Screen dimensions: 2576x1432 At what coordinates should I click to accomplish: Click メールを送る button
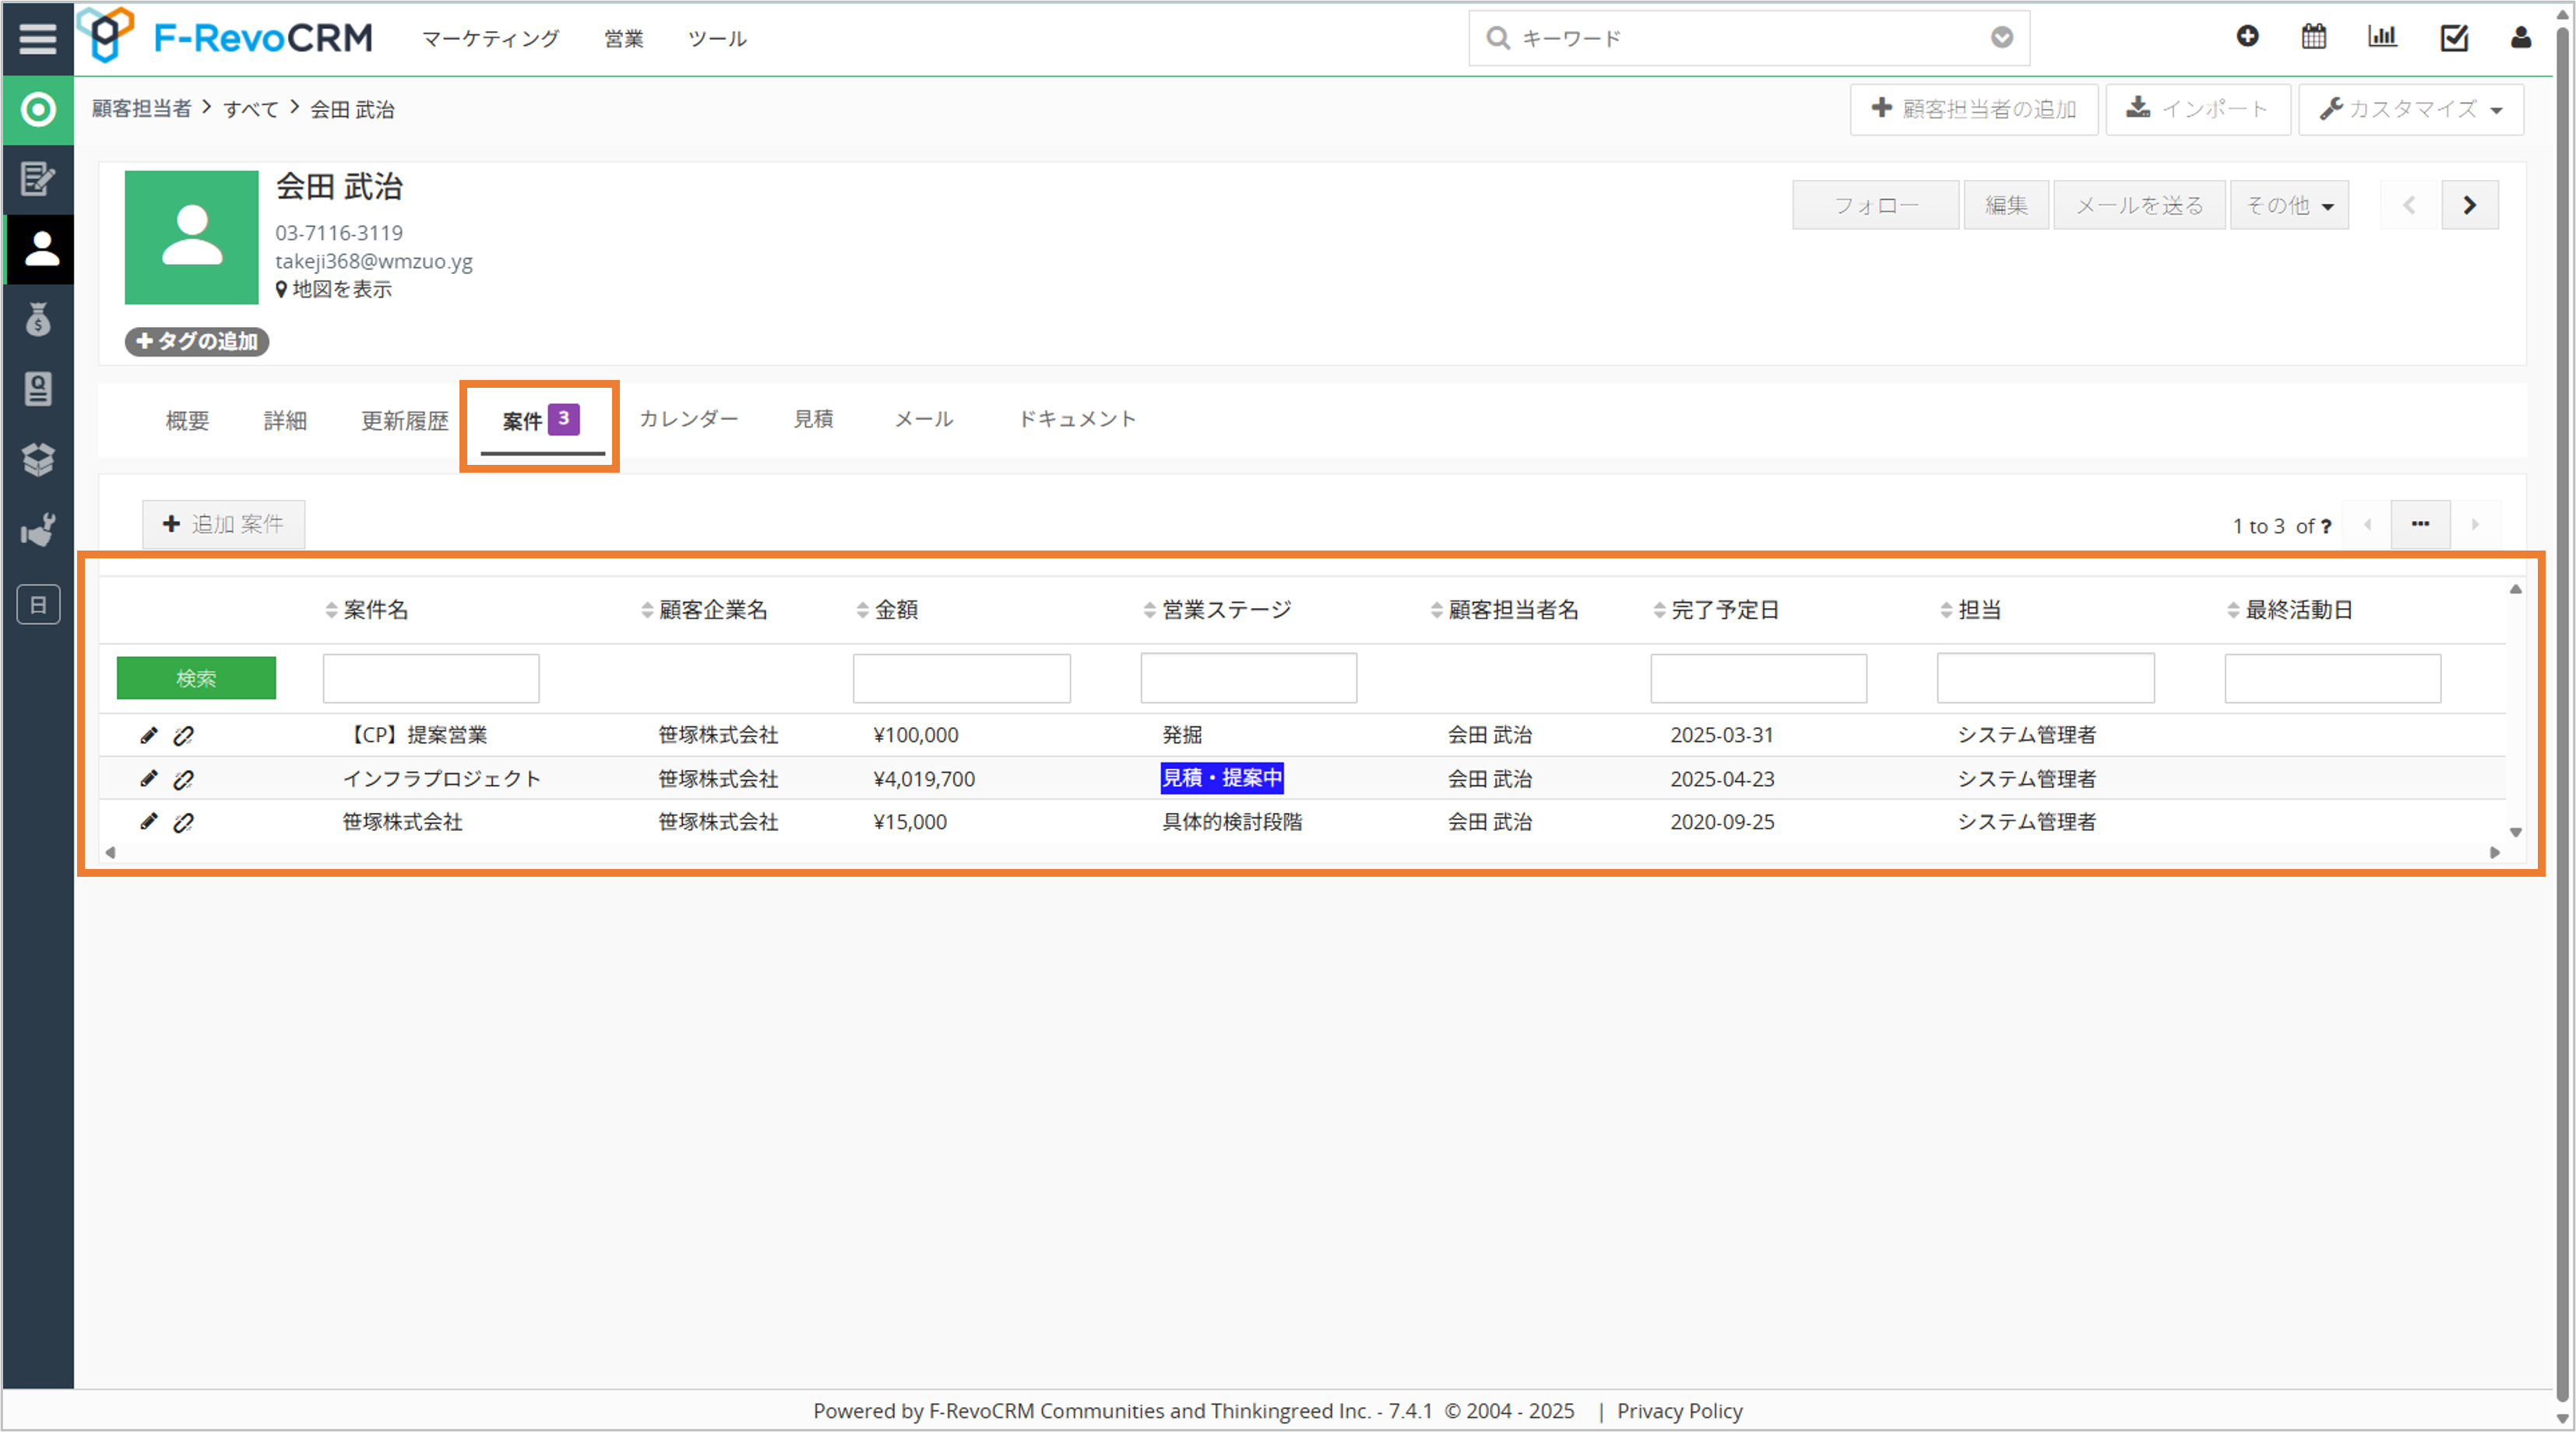[2139, 205]
